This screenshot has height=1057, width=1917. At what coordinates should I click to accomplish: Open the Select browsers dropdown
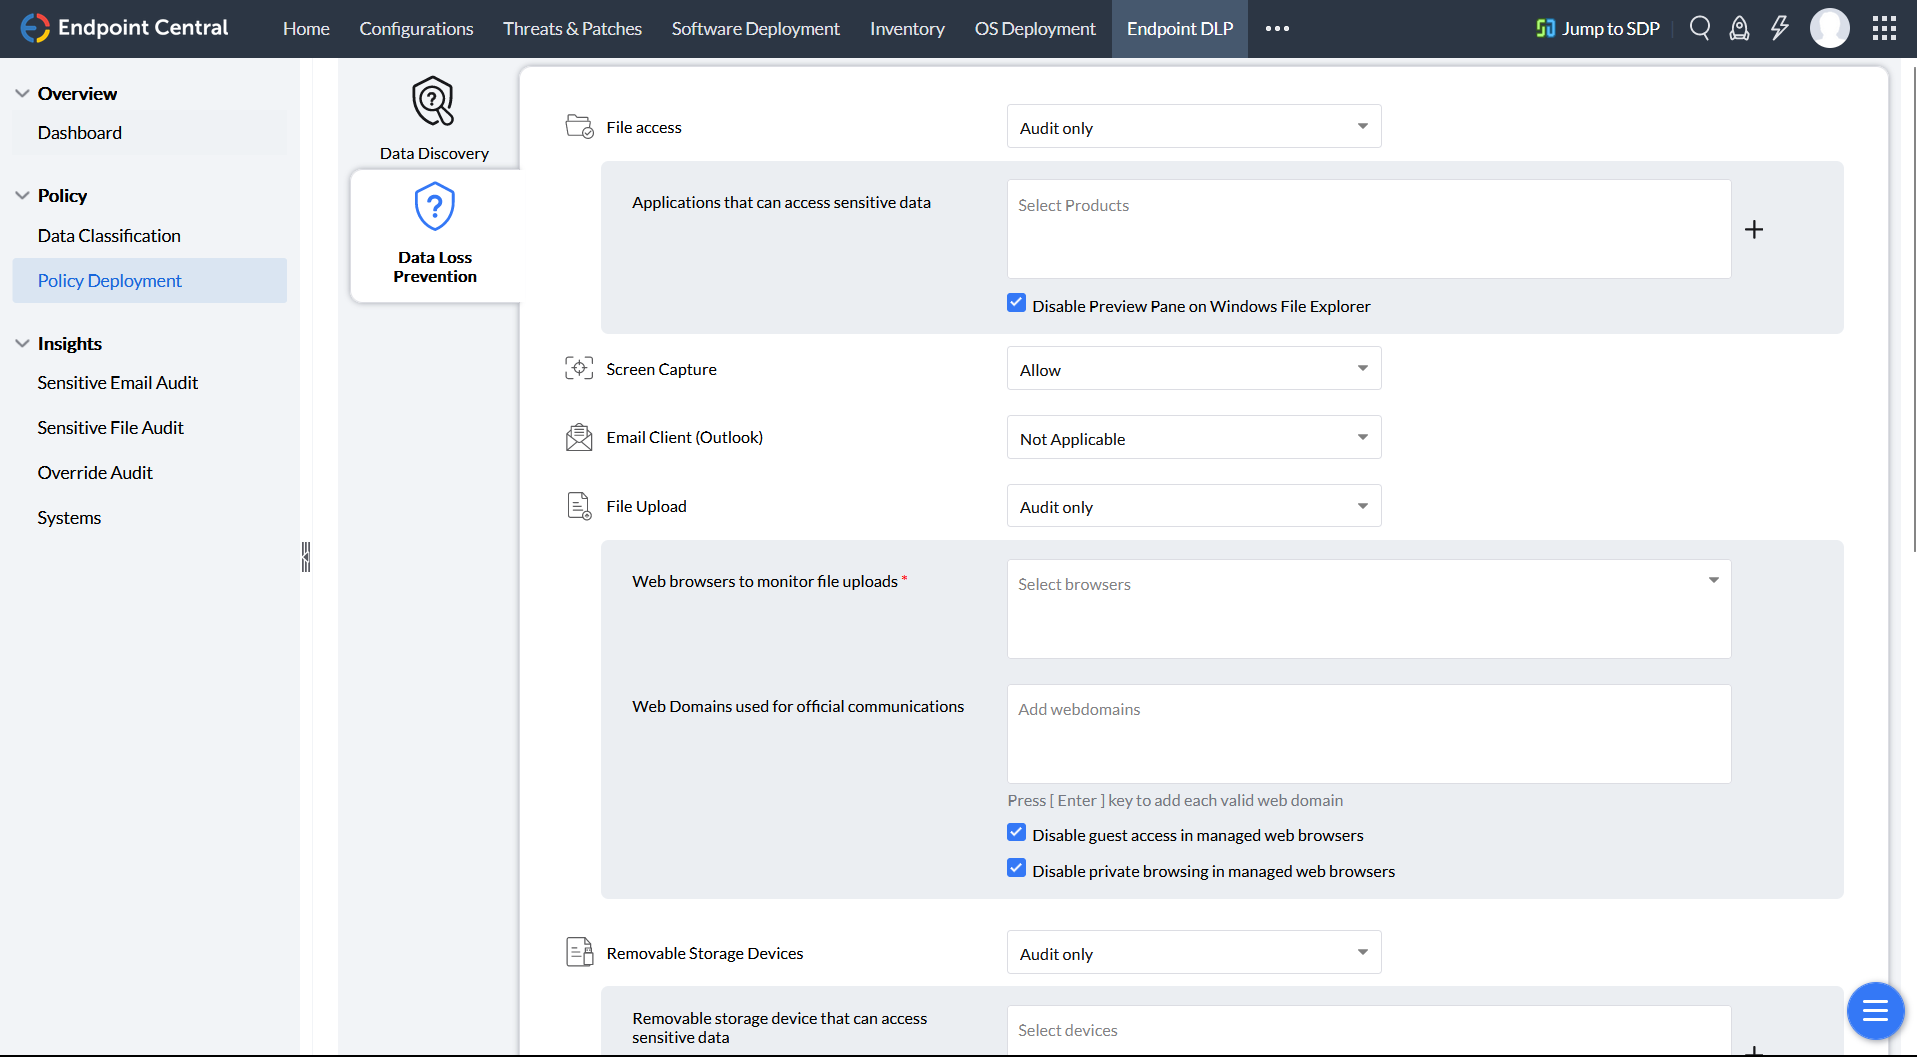[1368, 584]
